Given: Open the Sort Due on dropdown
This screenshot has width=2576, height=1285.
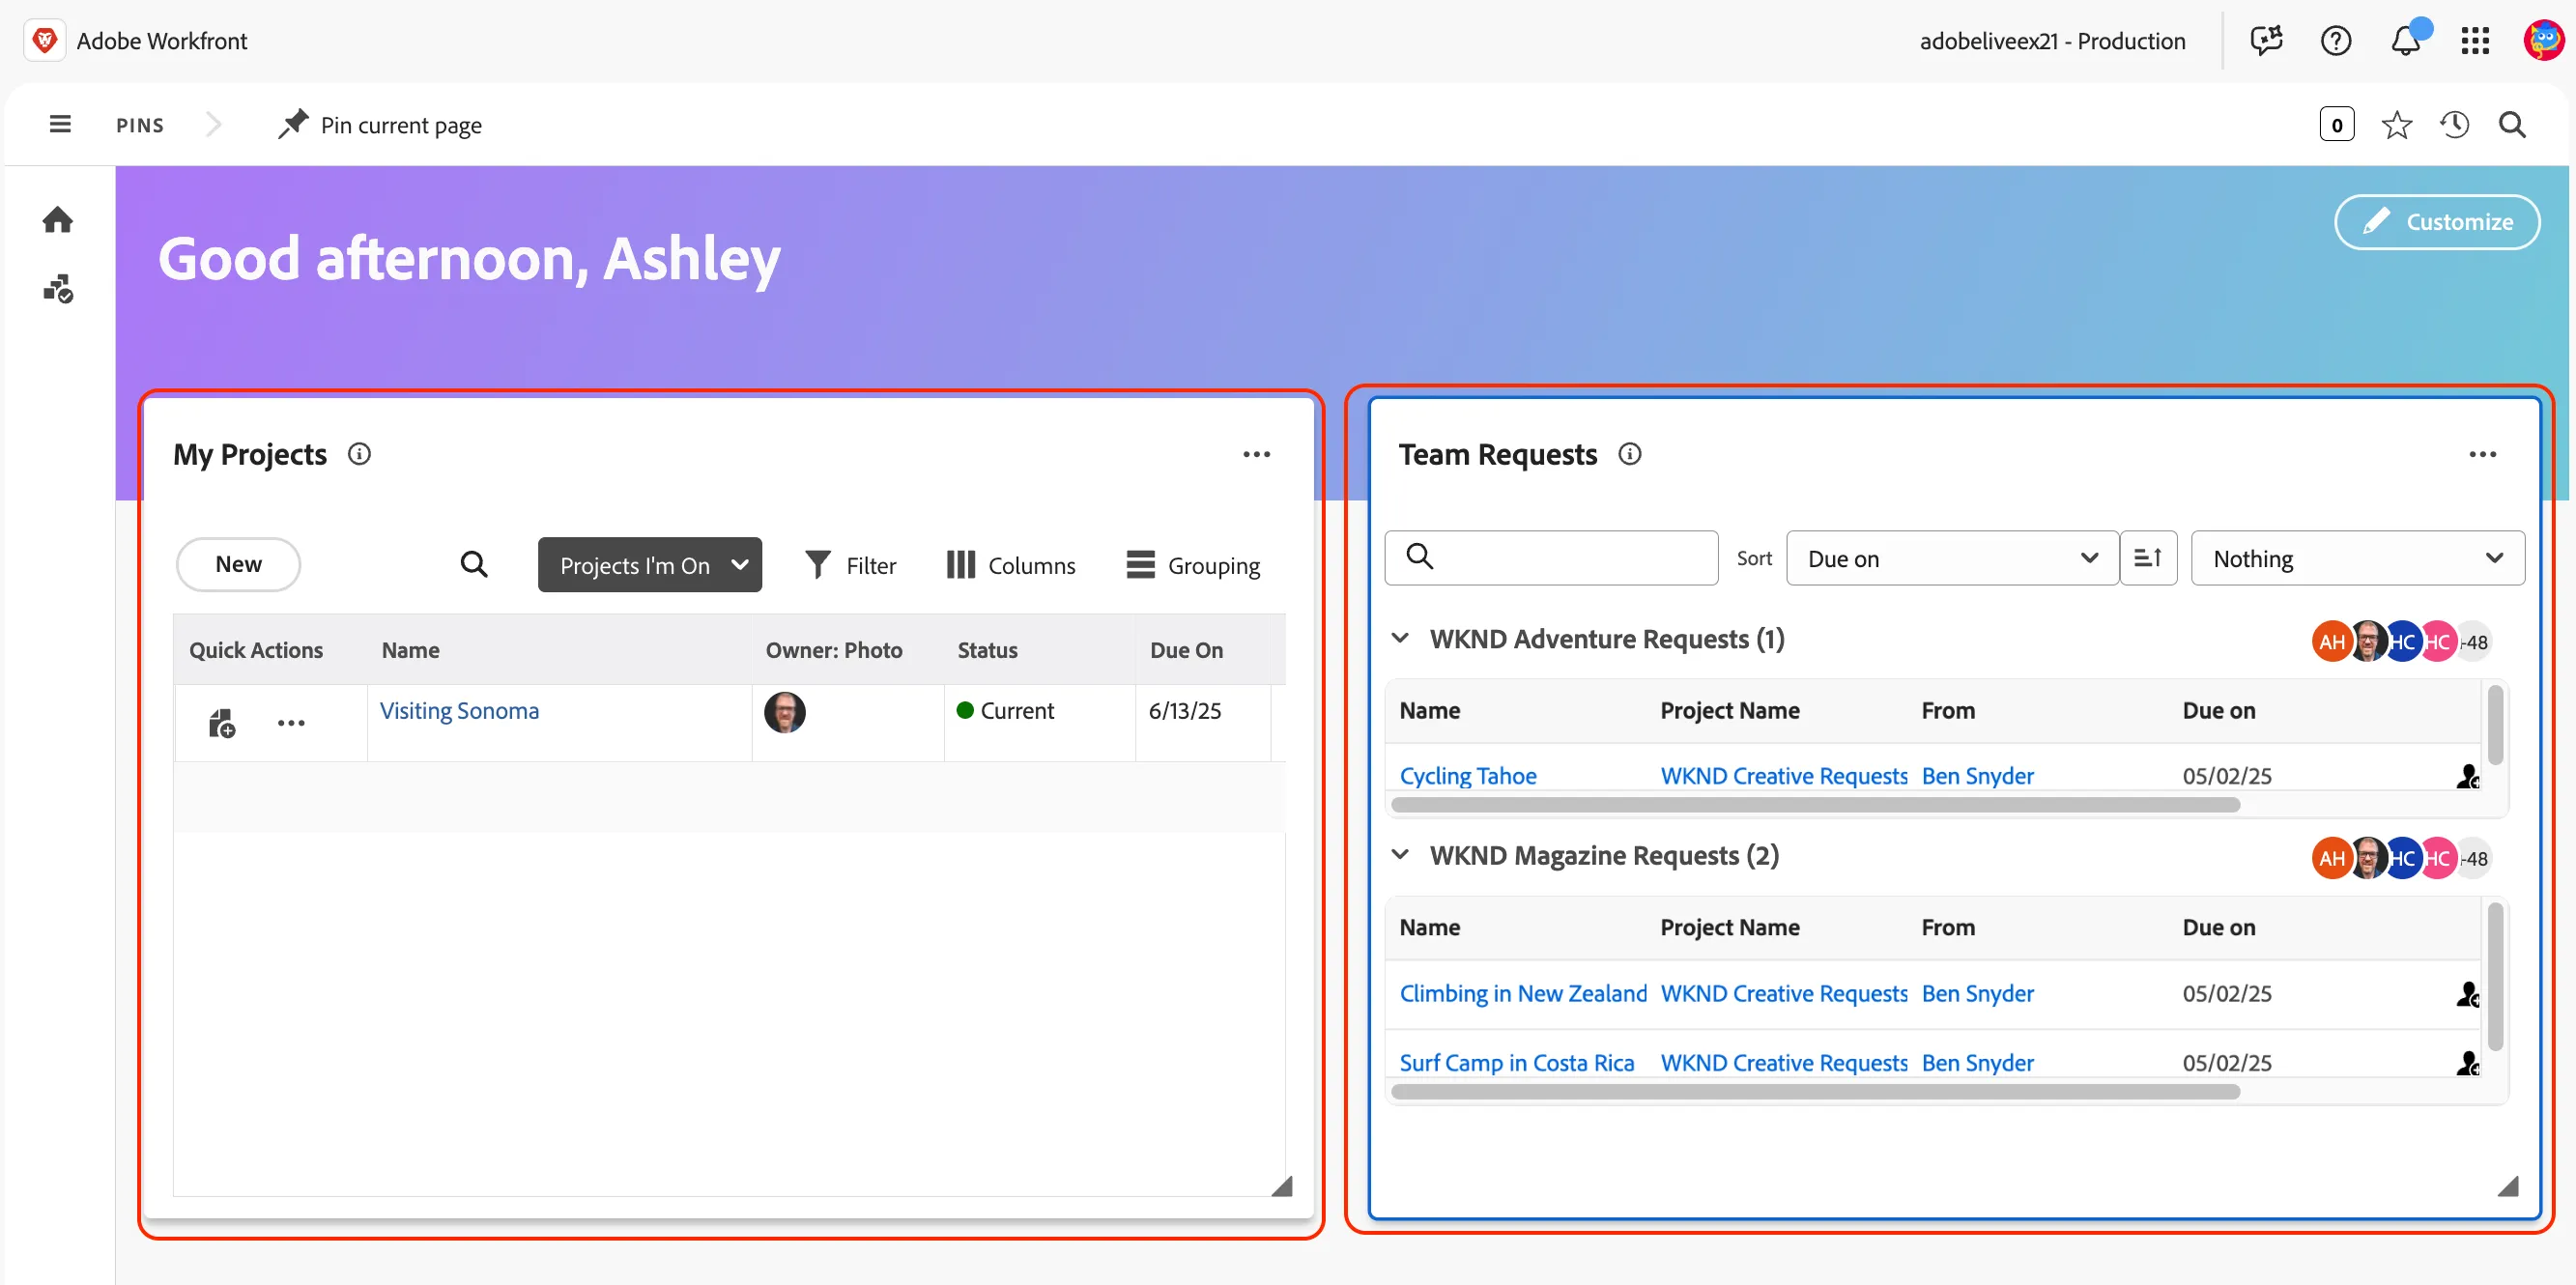Looking at the screenshot, I should 1952,558.
